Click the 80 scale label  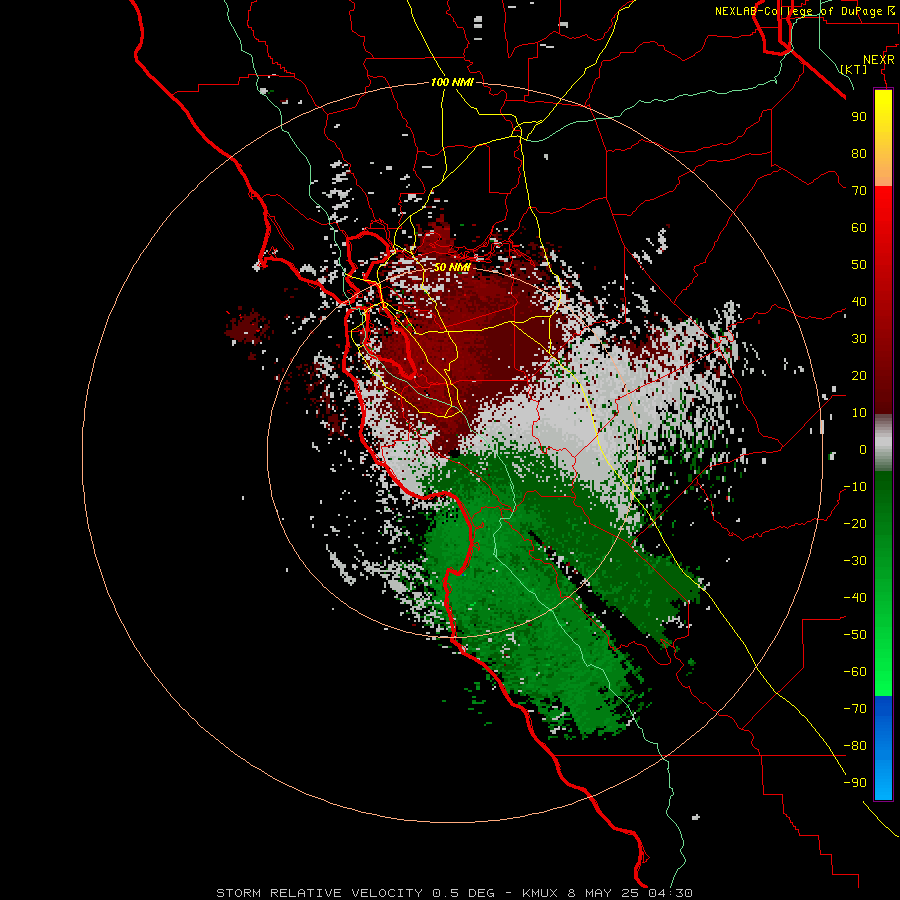click(x=859, y=154)
